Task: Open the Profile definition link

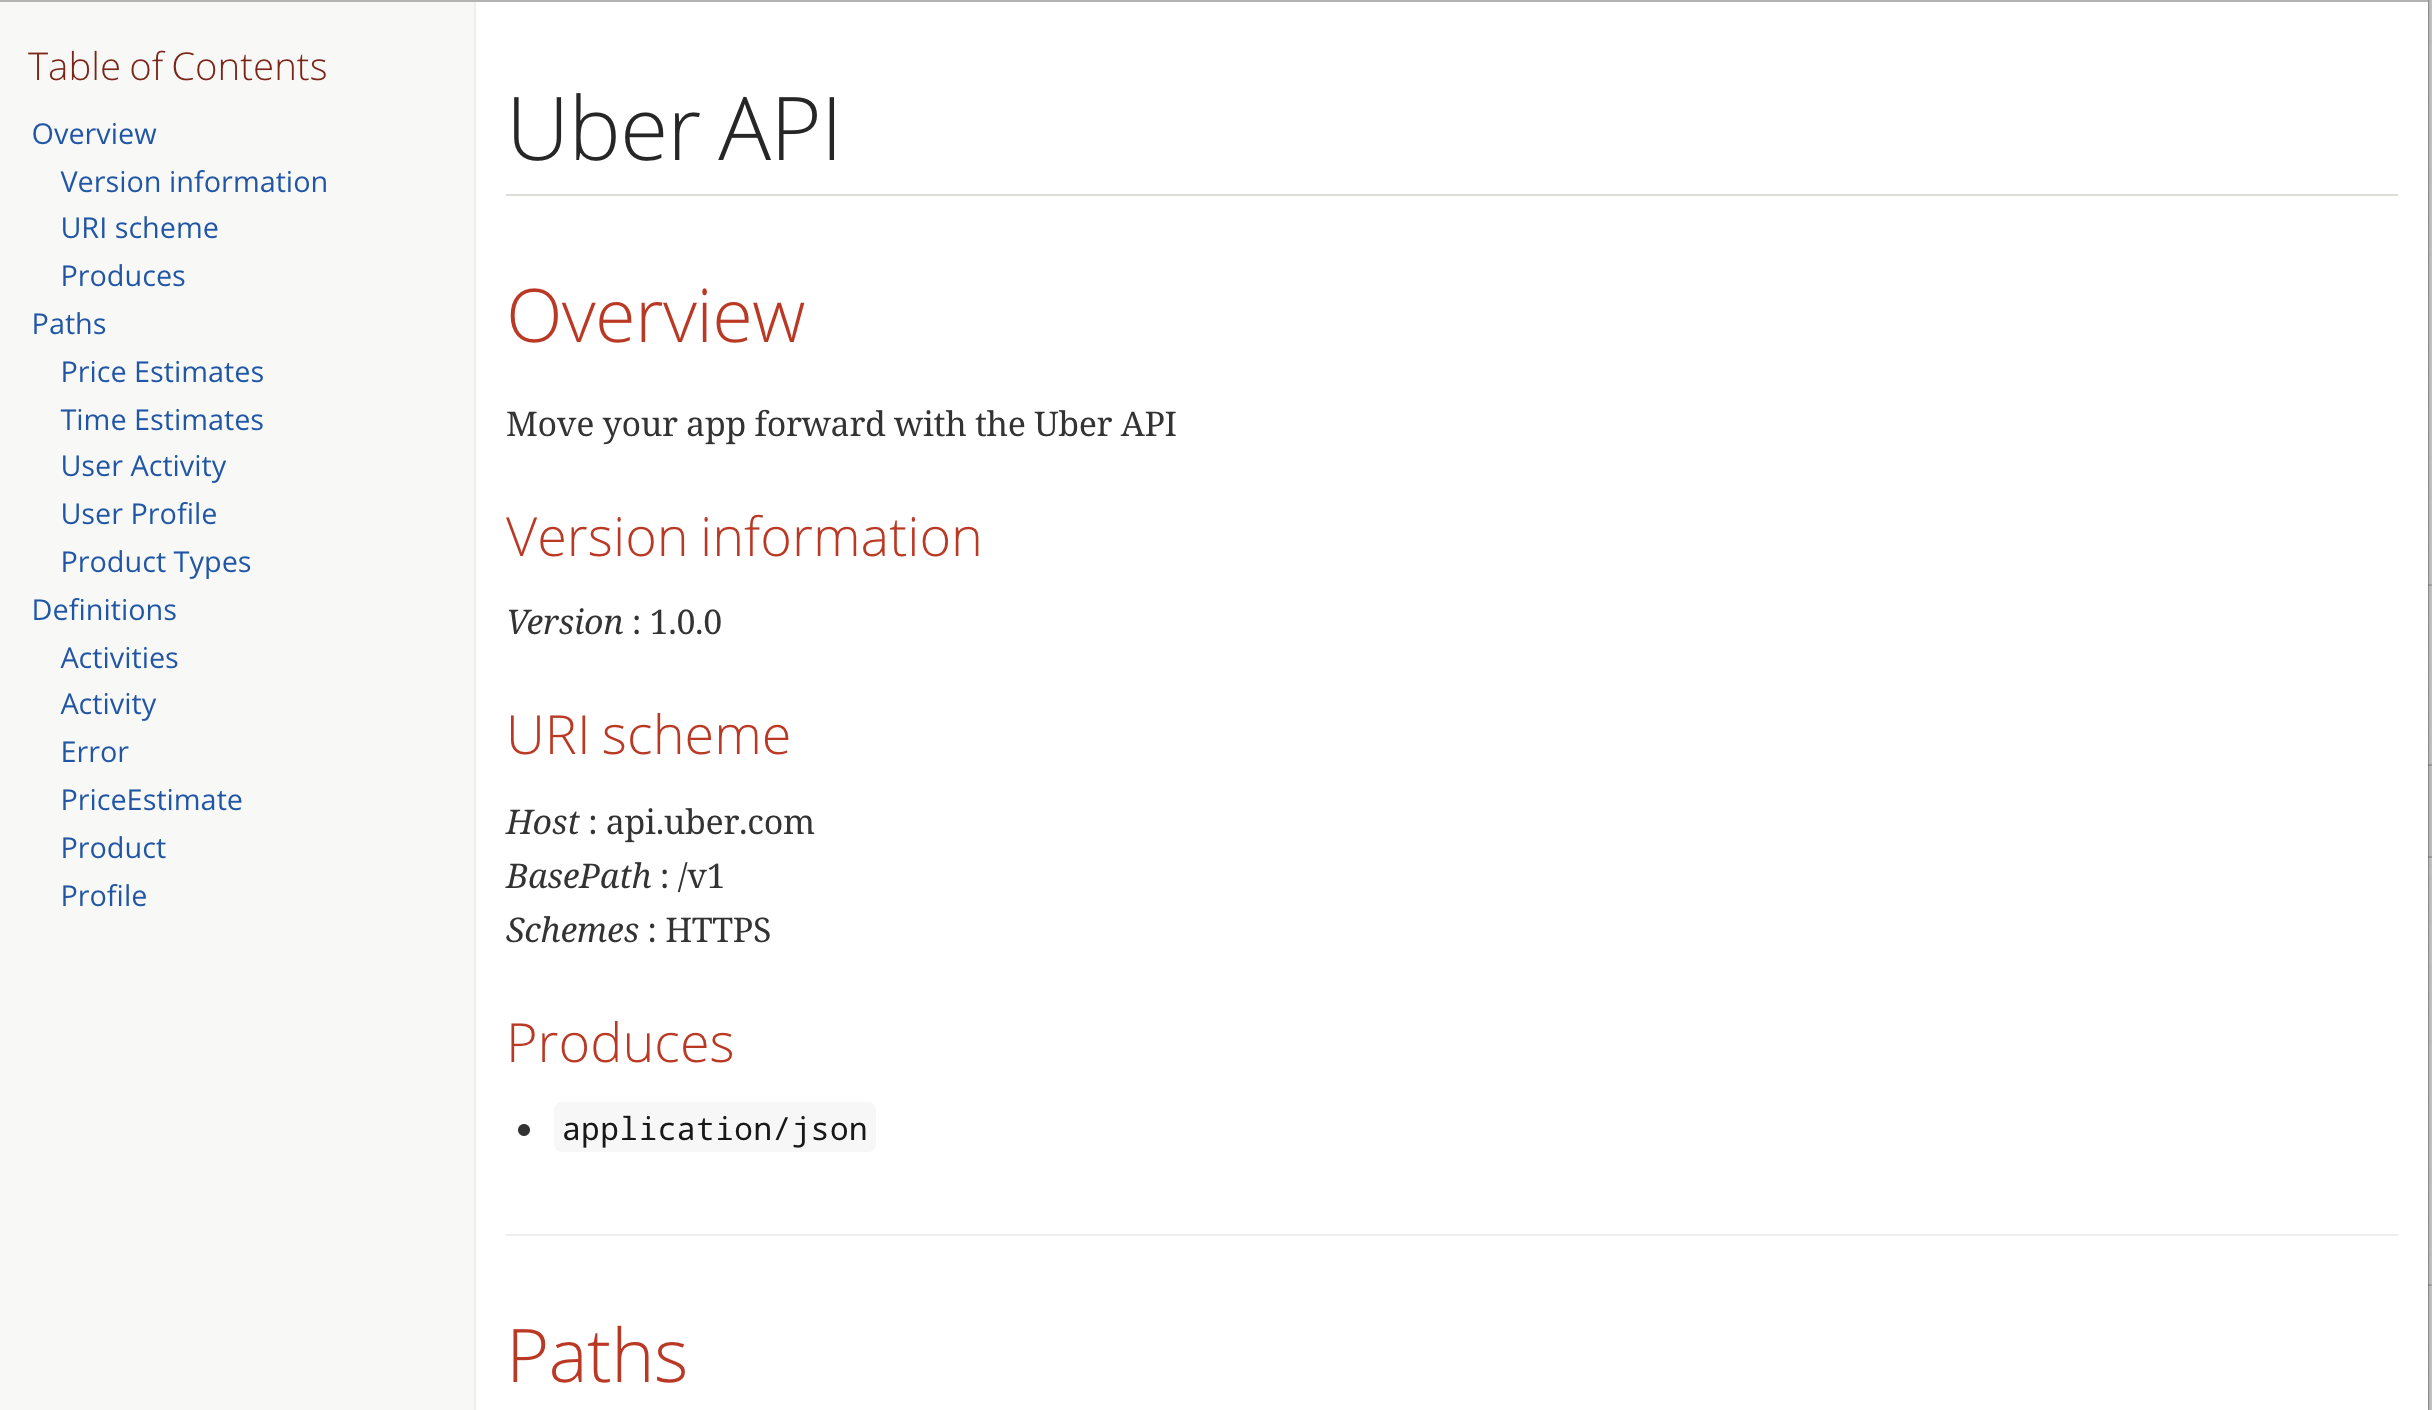Action: point(103,895)
